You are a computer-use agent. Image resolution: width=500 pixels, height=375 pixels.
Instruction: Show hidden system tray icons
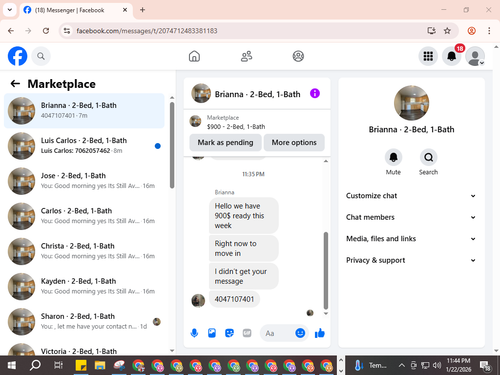click(402, 365)
